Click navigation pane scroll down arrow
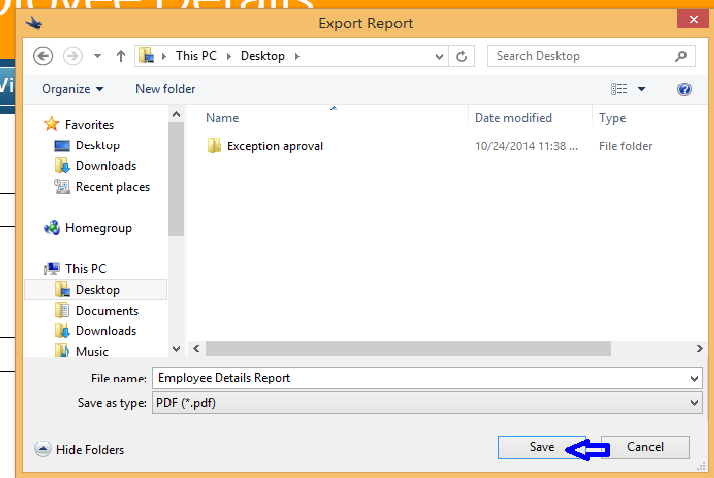This screenshot has width=714, height=478. [176, 349]
